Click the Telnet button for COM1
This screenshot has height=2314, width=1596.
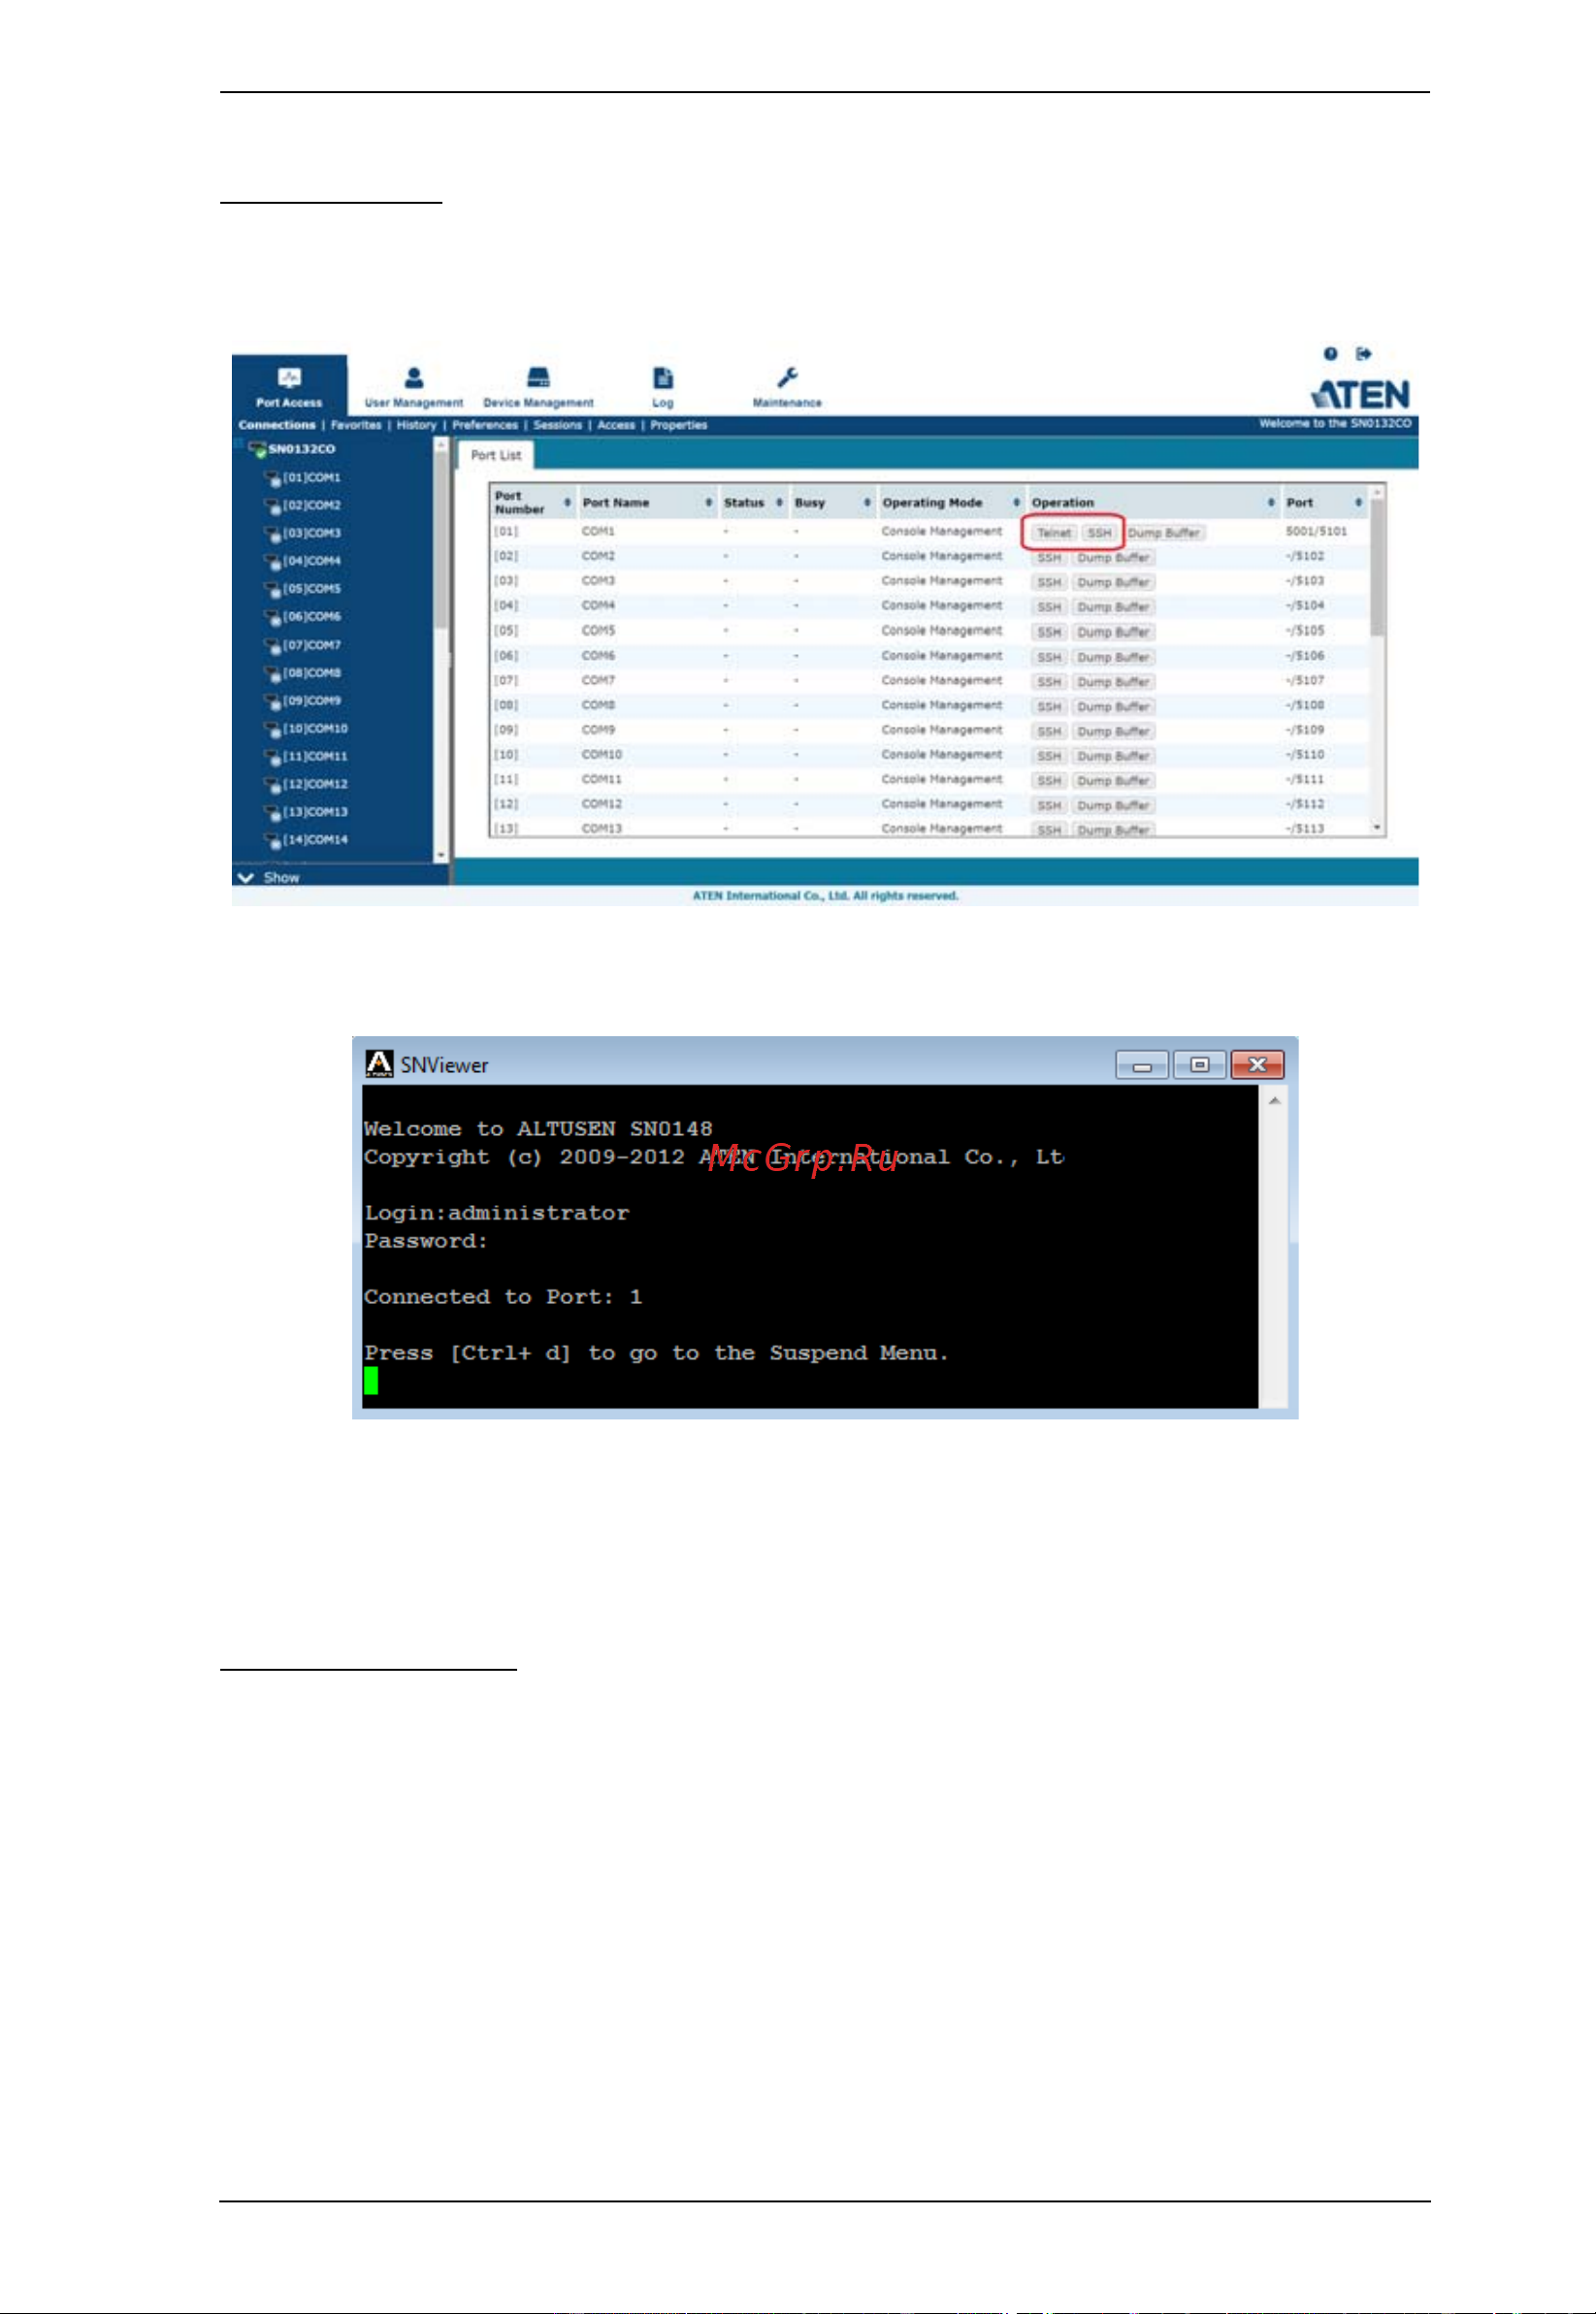coord(1054,533)
